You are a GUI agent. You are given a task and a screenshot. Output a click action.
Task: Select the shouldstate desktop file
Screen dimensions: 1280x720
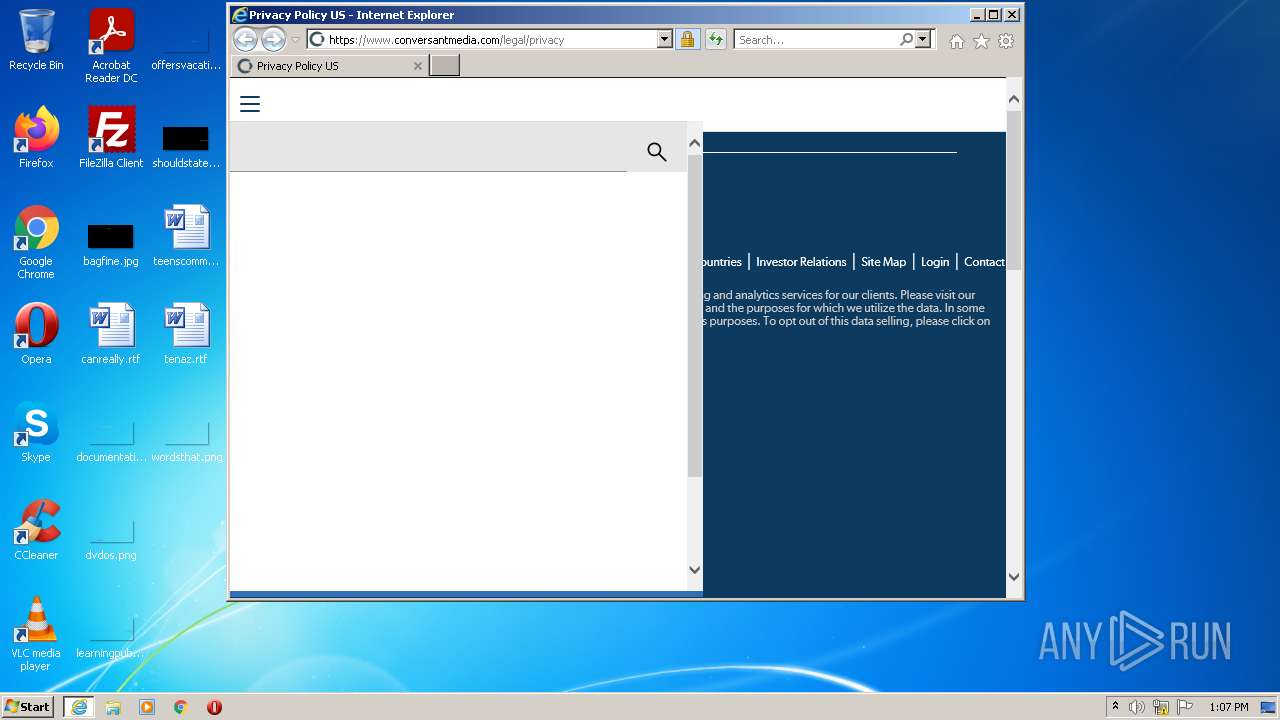(186, 147)
